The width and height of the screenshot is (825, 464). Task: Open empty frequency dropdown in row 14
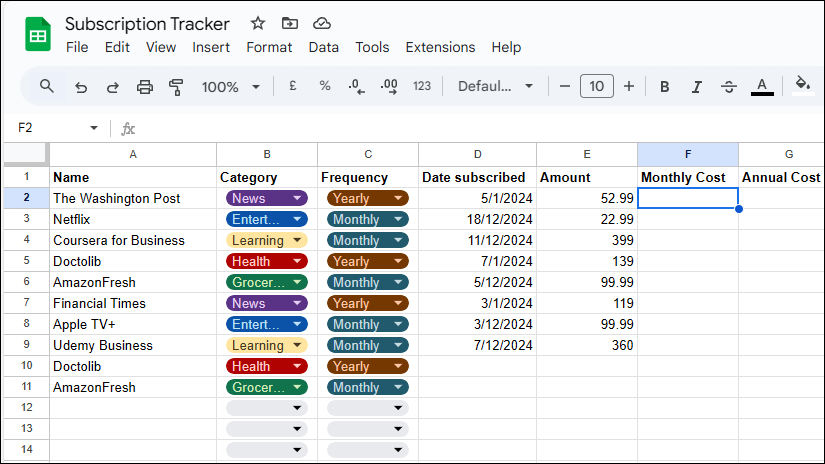368,450
